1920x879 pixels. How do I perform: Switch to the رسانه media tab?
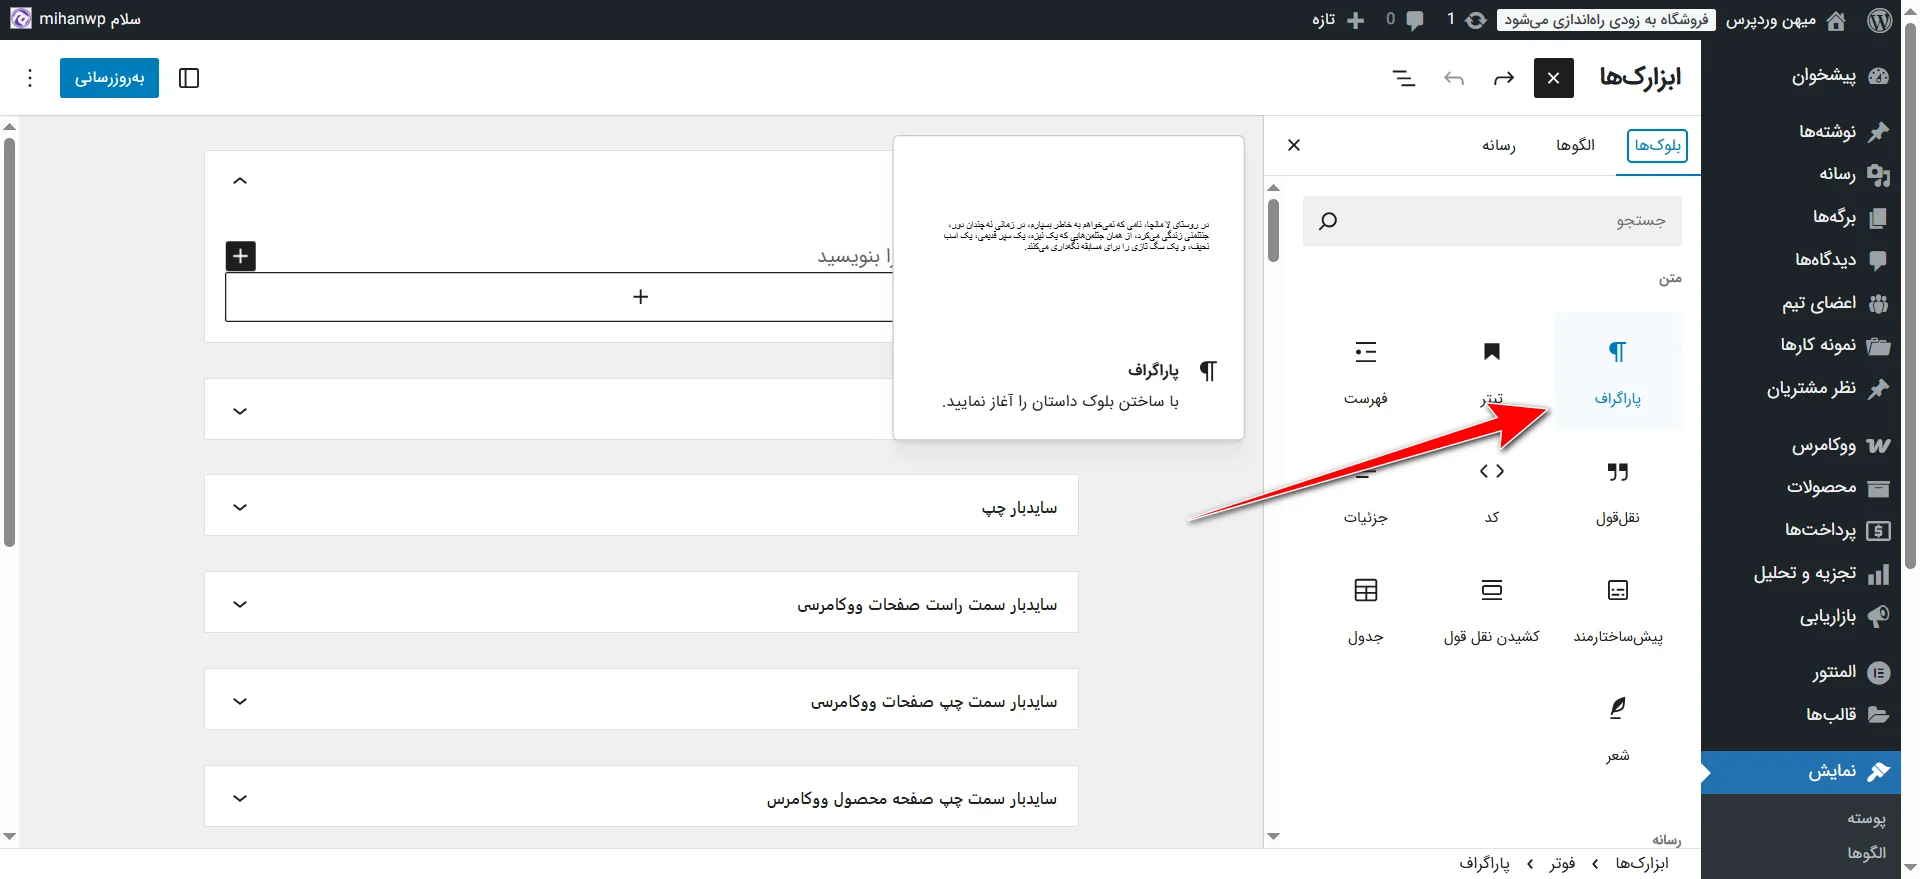coord(1498,145)
